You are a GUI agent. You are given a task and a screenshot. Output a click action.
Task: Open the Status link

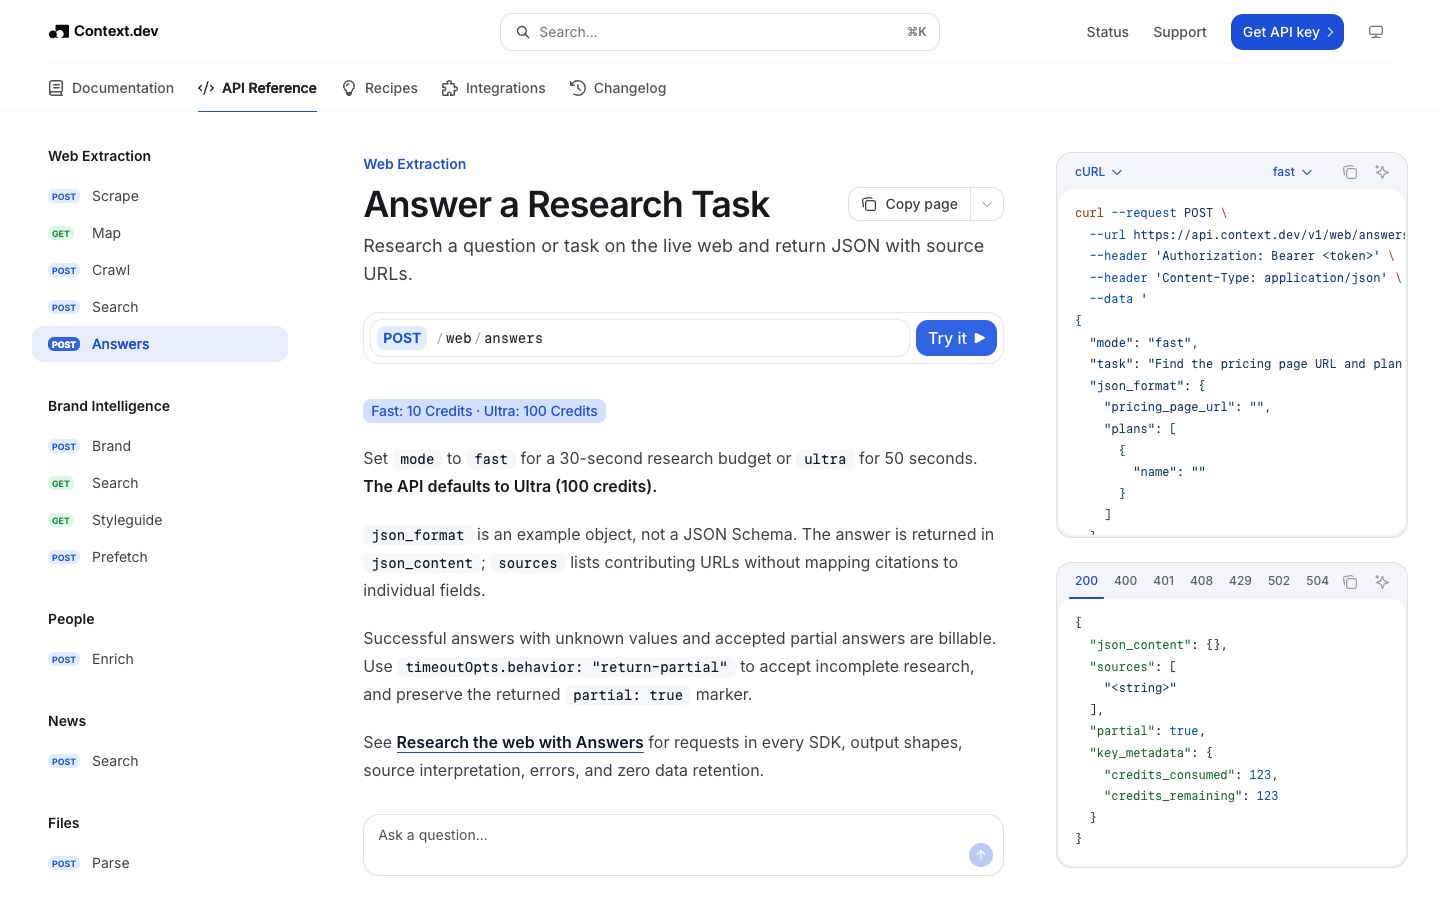click(x=1107, y=32)
